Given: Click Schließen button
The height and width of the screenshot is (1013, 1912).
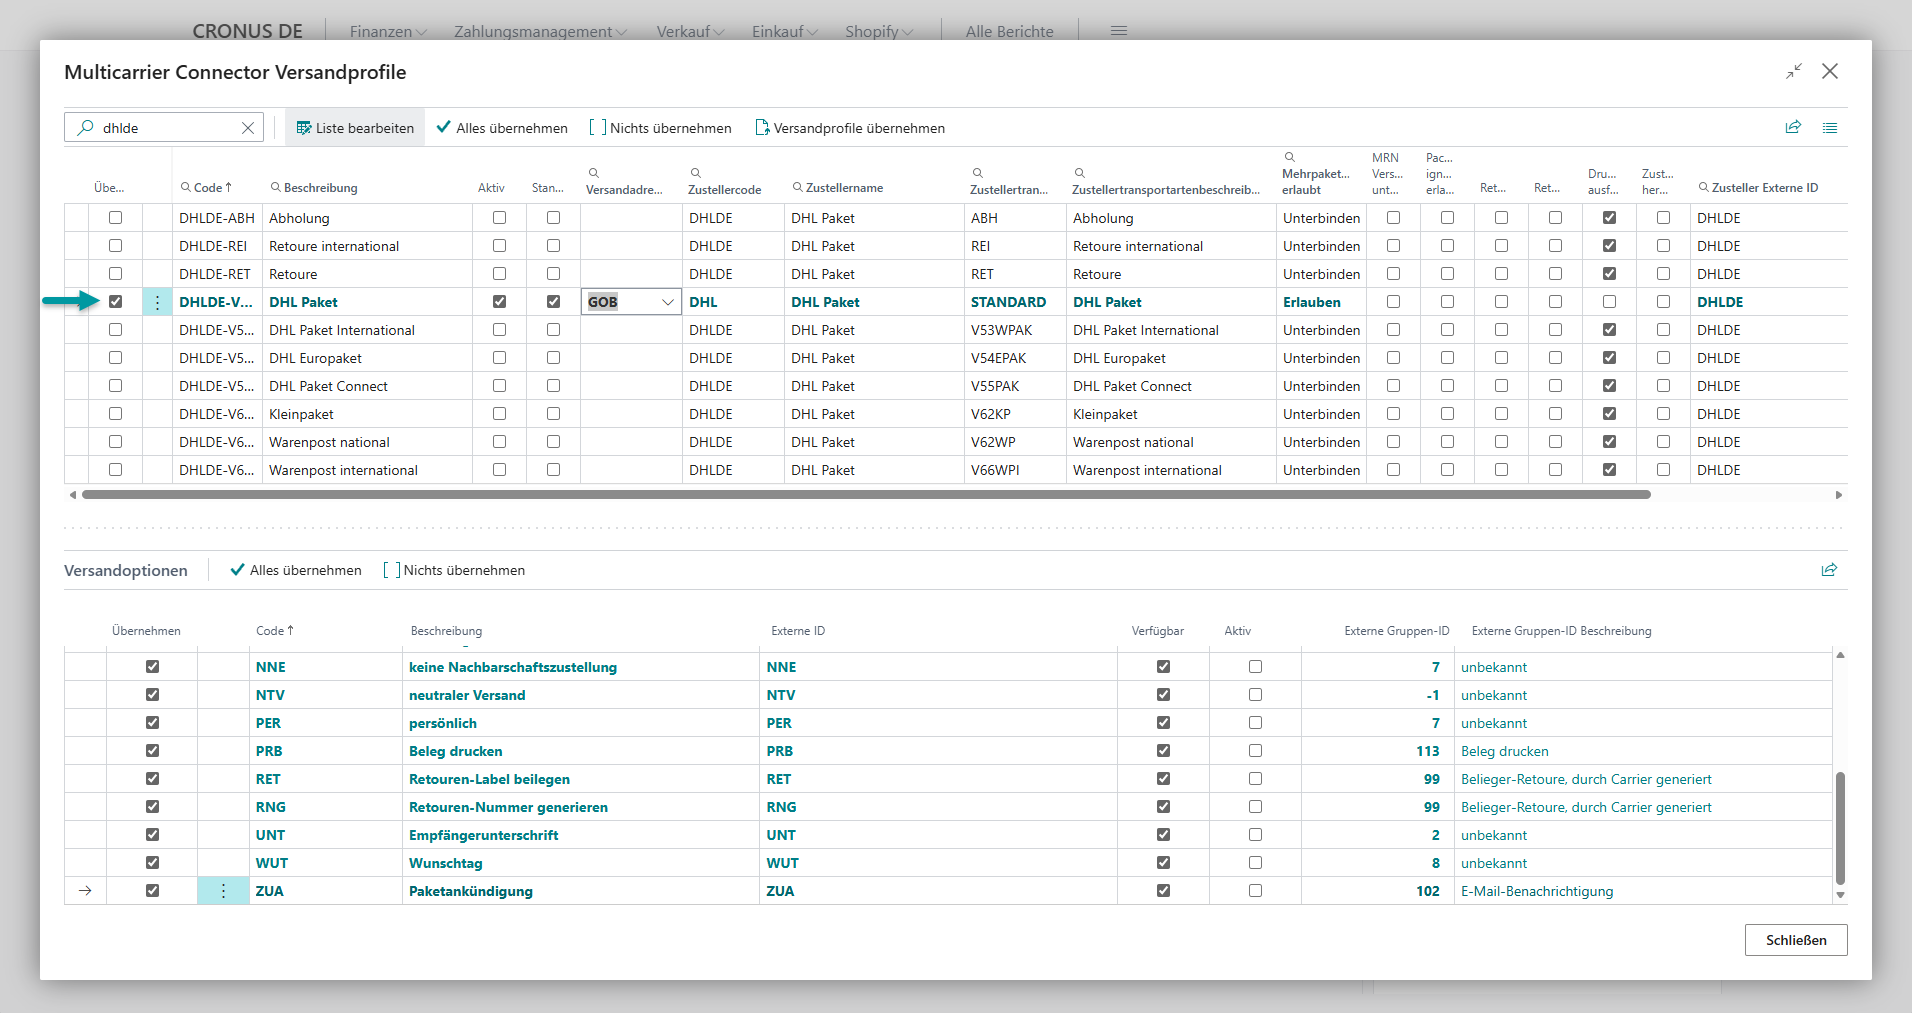Looking at the screenshot, I should click(1796, 940).
